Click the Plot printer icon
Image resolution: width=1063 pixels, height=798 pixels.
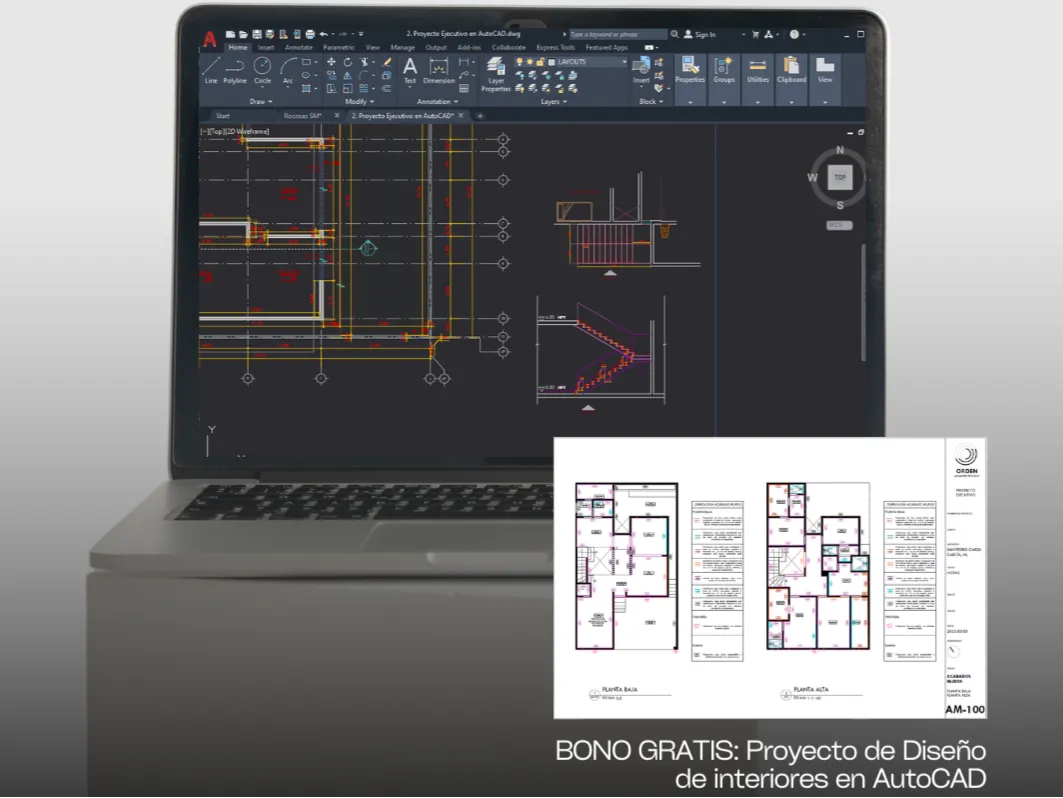tap(310, 34)
